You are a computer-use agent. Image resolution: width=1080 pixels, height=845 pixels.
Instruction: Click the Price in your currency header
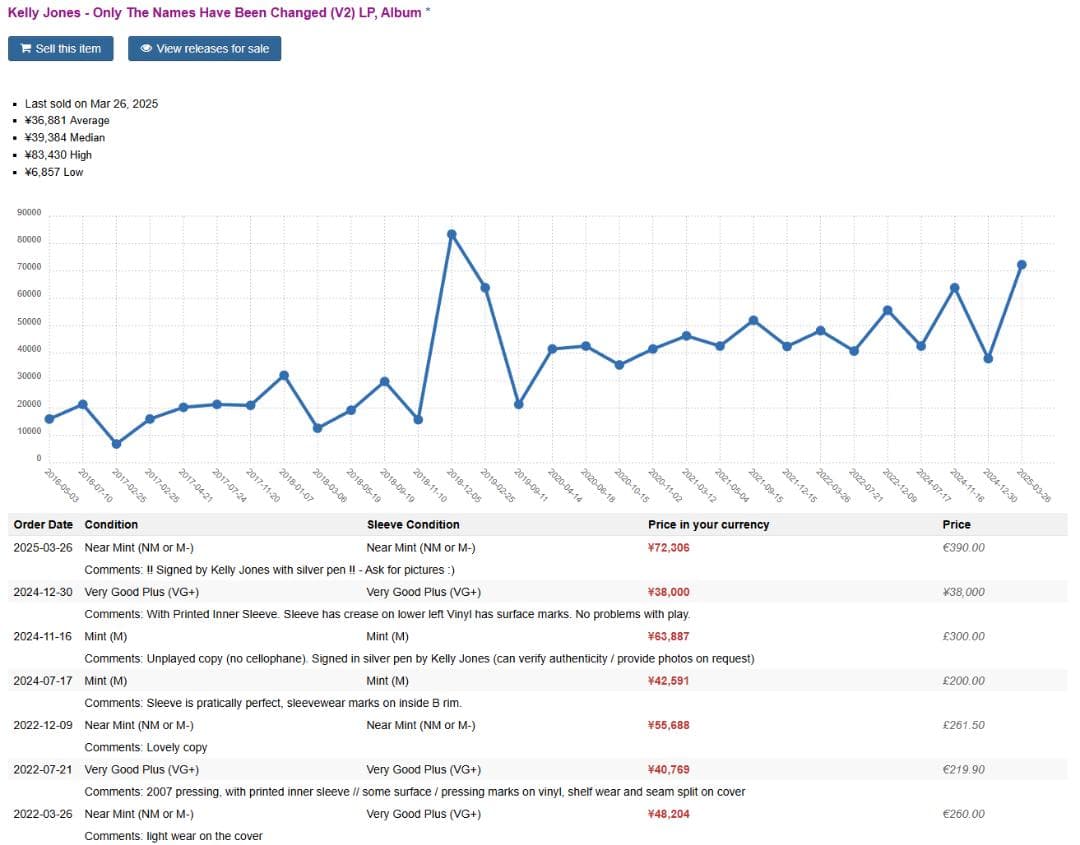(708, 524)
